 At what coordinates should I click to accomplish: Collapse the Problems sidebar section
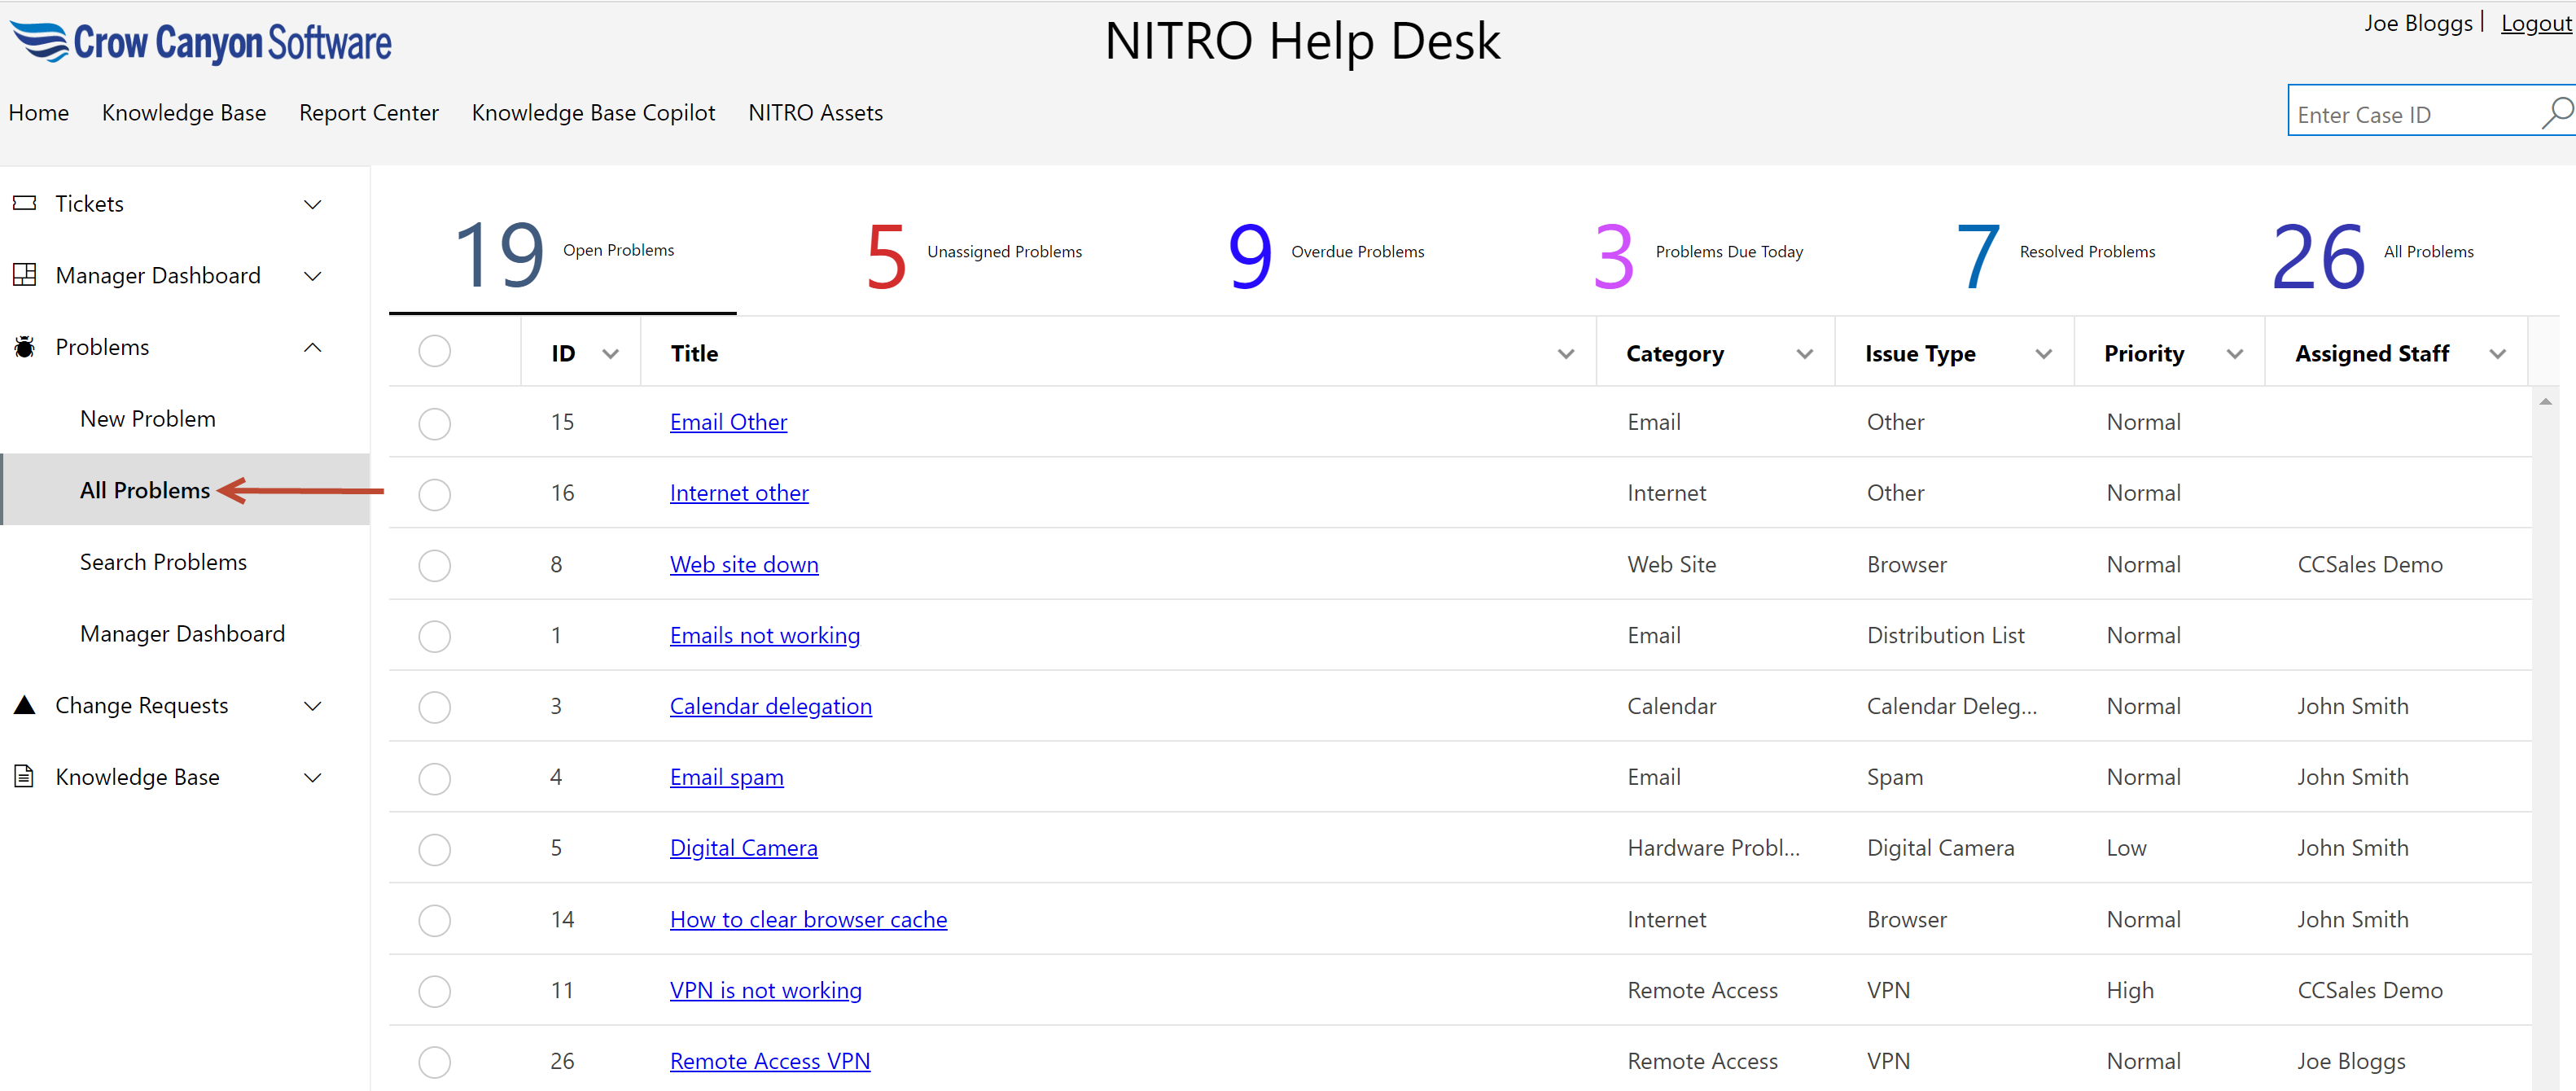(x=312, y=347)
